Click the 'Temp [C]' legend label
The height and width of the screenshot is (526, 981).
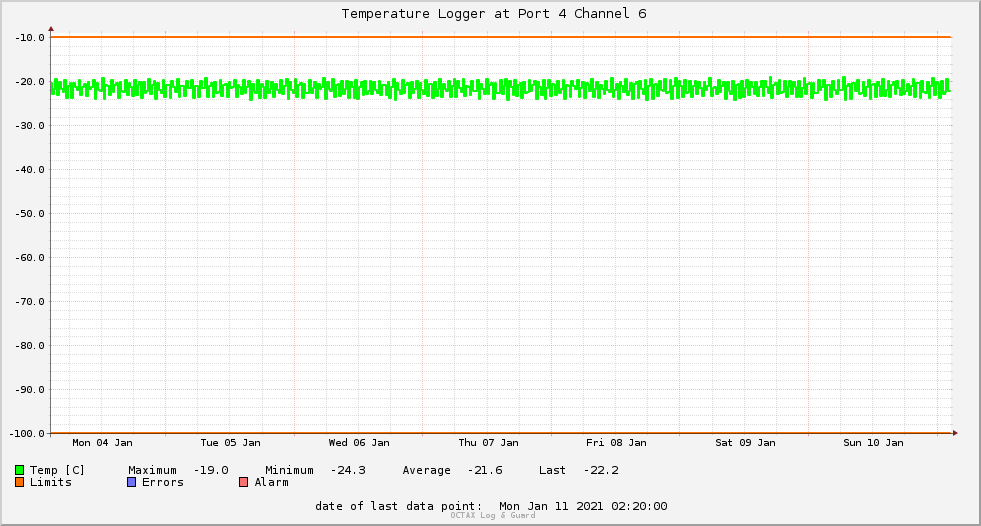57,470
